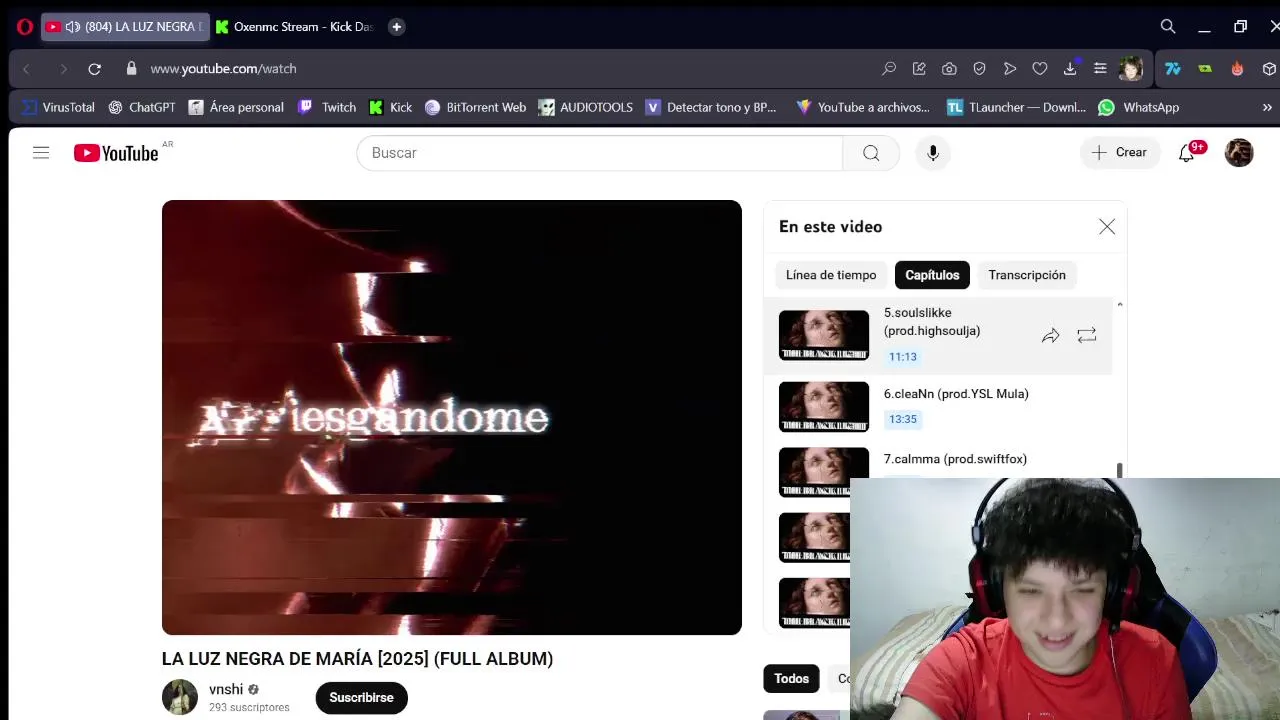Open TLauncher bookmark
This screenshot has height=720, width=1280.
coord(1016,107)
